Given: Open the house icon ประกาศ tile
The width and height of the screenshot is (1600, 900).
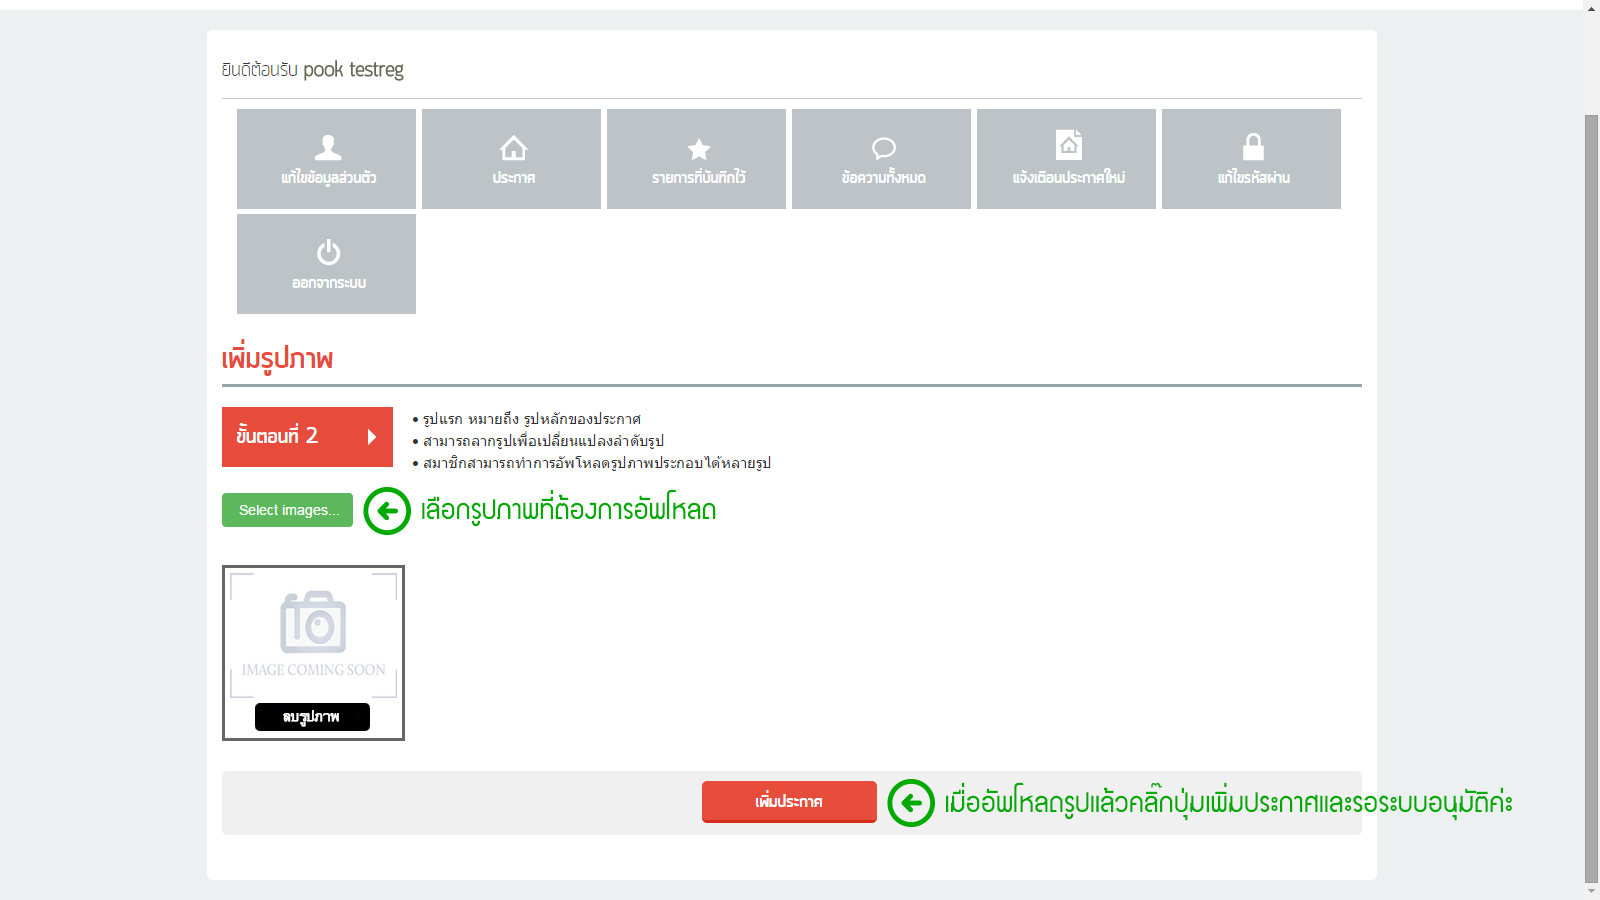Looking at the screenshot, I should pyautogui.click(x=513, y=149).
